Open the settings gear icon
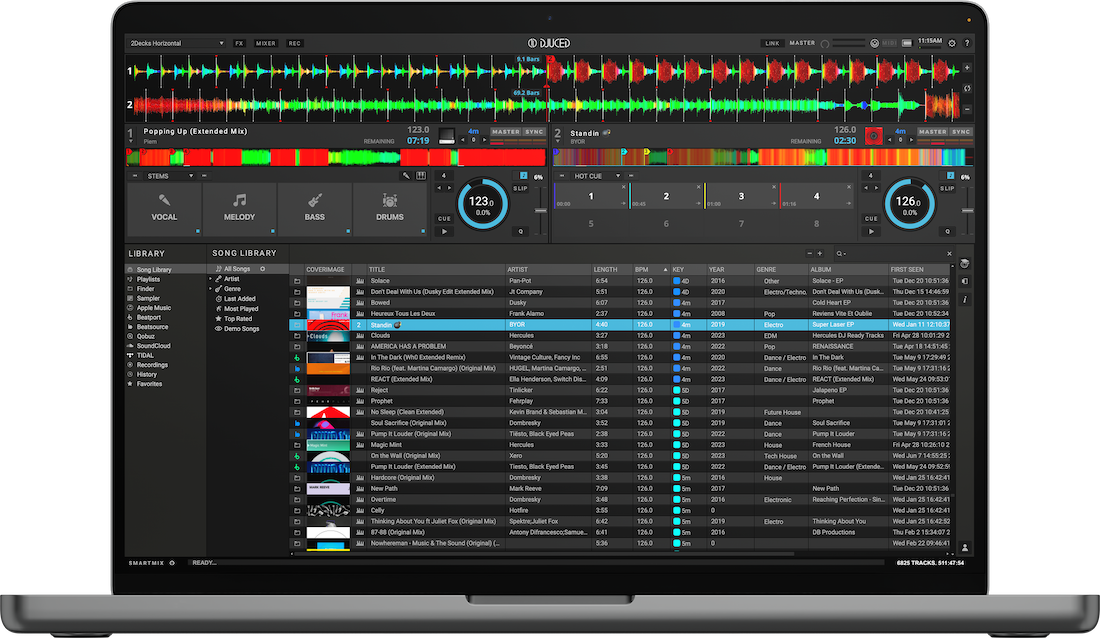Viewport: 1100px width, 638px height. pyautogui.click(x=952, y=44)
